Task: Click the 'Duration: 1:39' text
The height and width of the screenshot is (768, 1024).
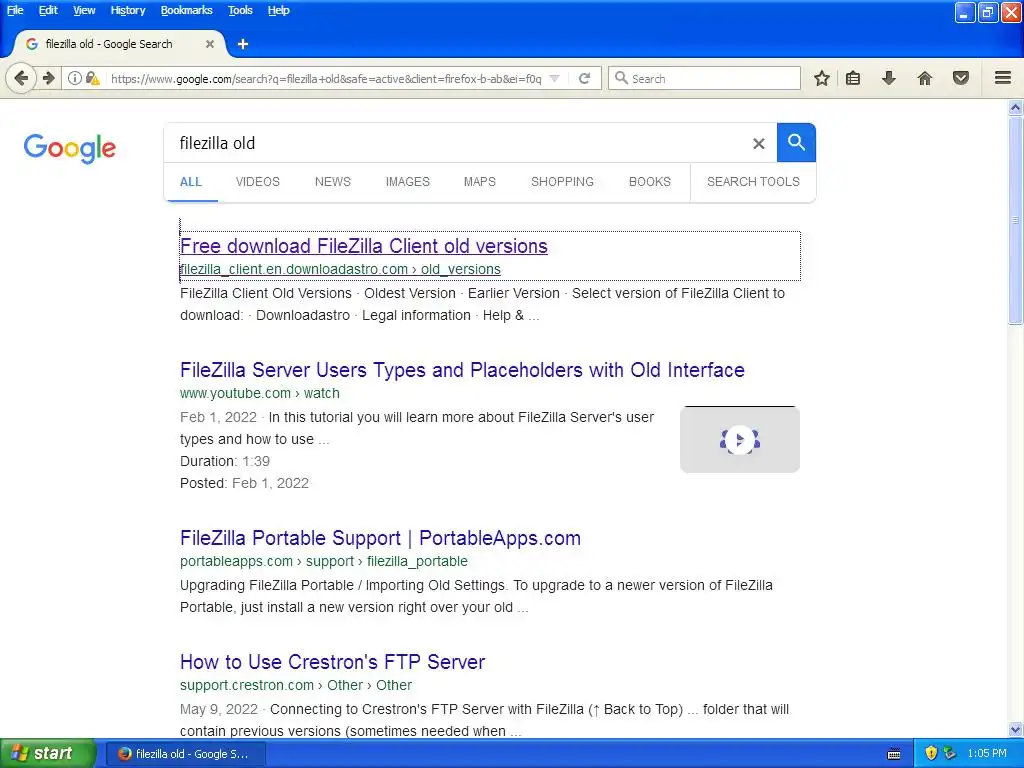Action: [225, 461]
